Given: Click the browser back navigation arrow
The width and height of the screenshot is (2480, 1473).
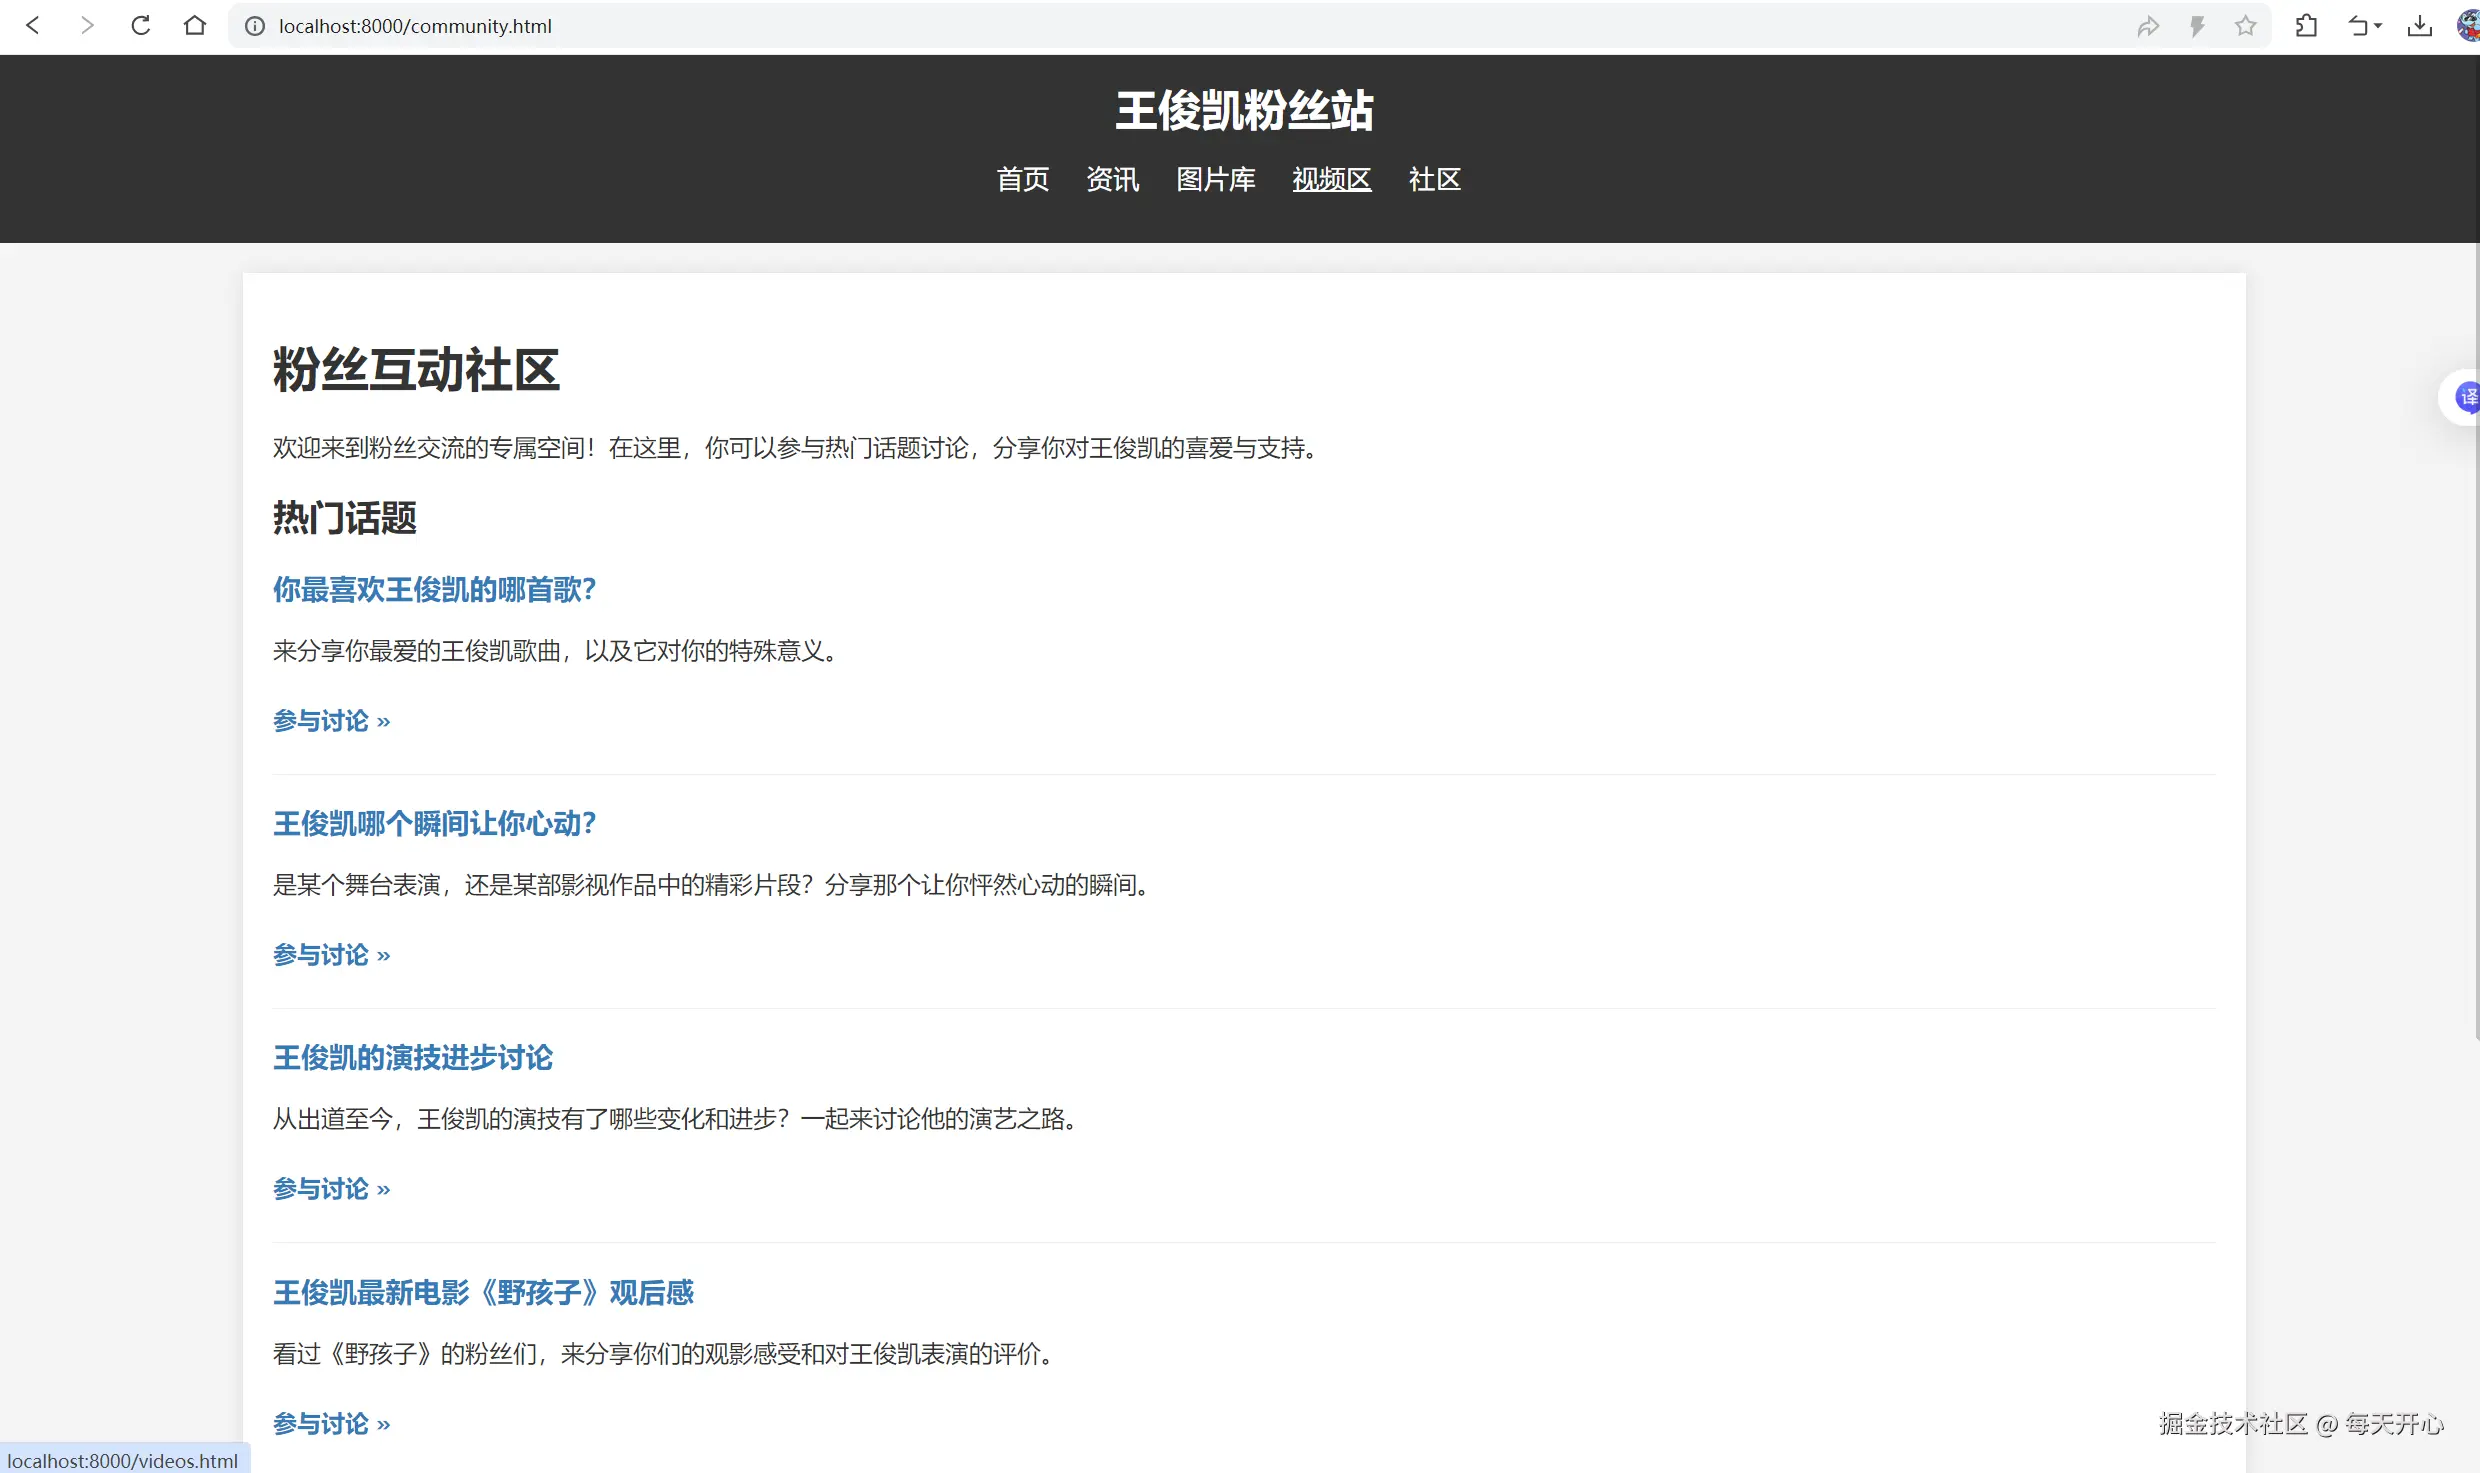Looking at the screenshot, I should pos(33,25).
